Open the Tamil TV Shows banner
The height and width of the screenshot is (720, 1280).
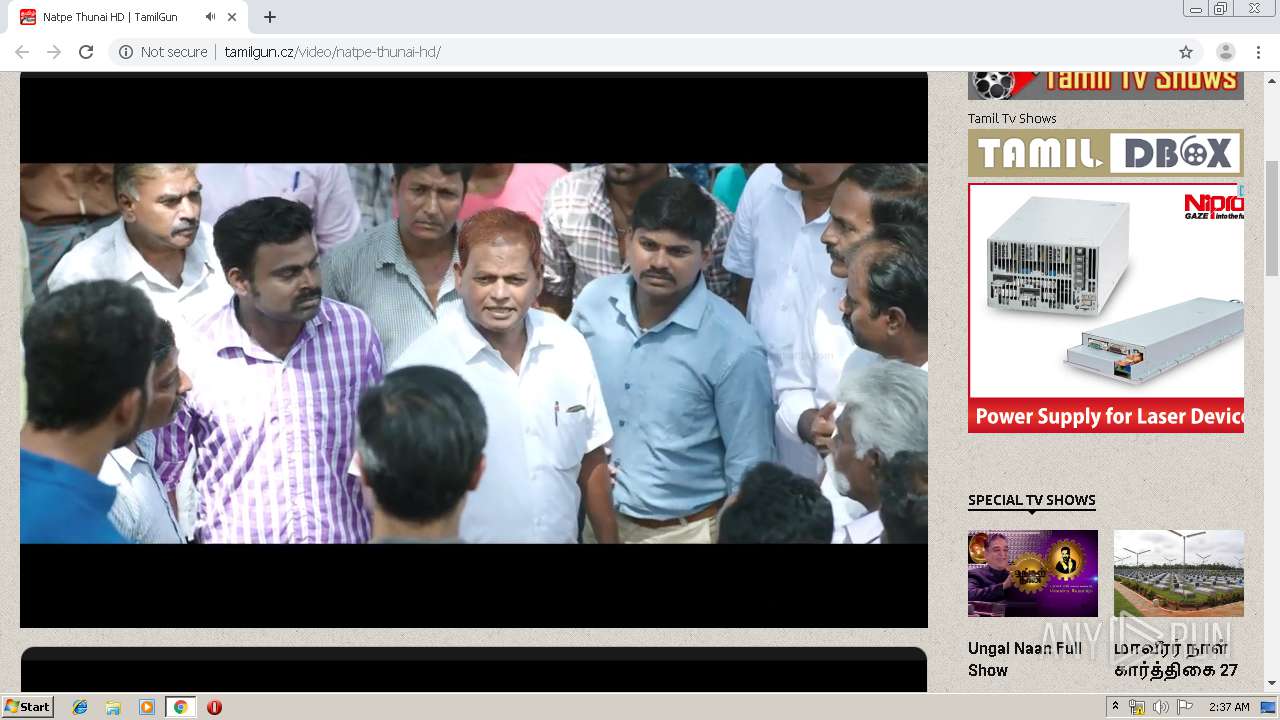pos(1106,86)
